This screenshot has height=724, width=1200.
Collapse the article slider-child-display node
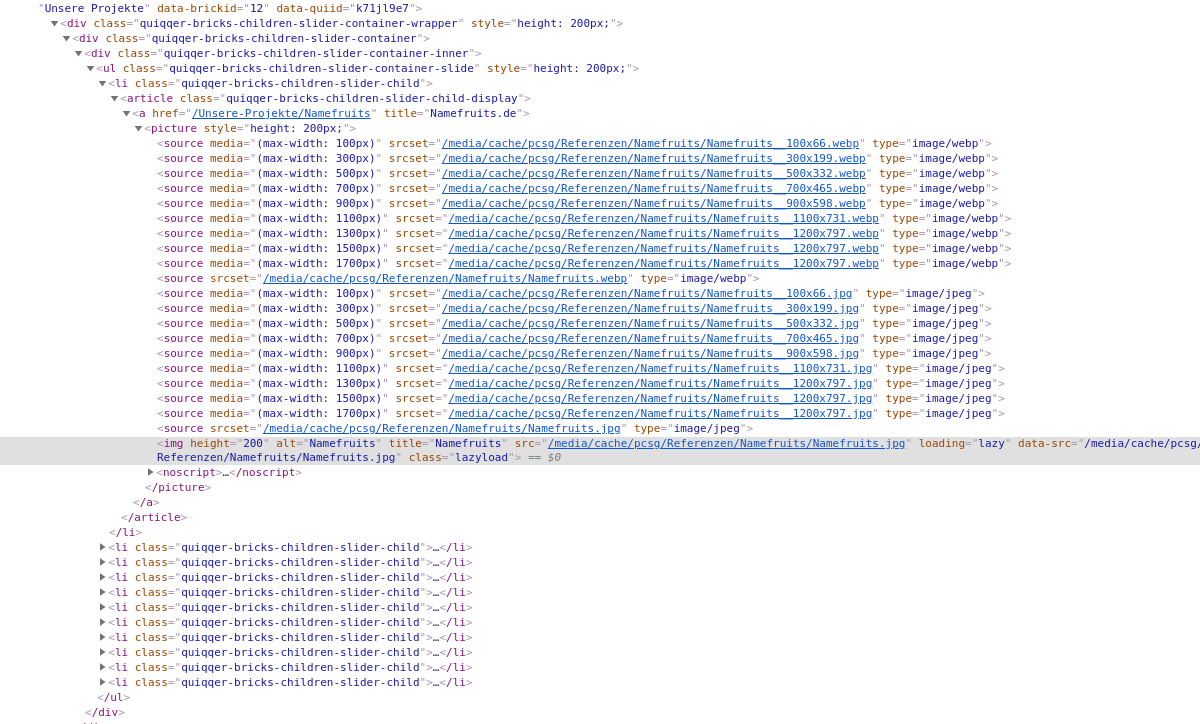click(x=114, y=99)
